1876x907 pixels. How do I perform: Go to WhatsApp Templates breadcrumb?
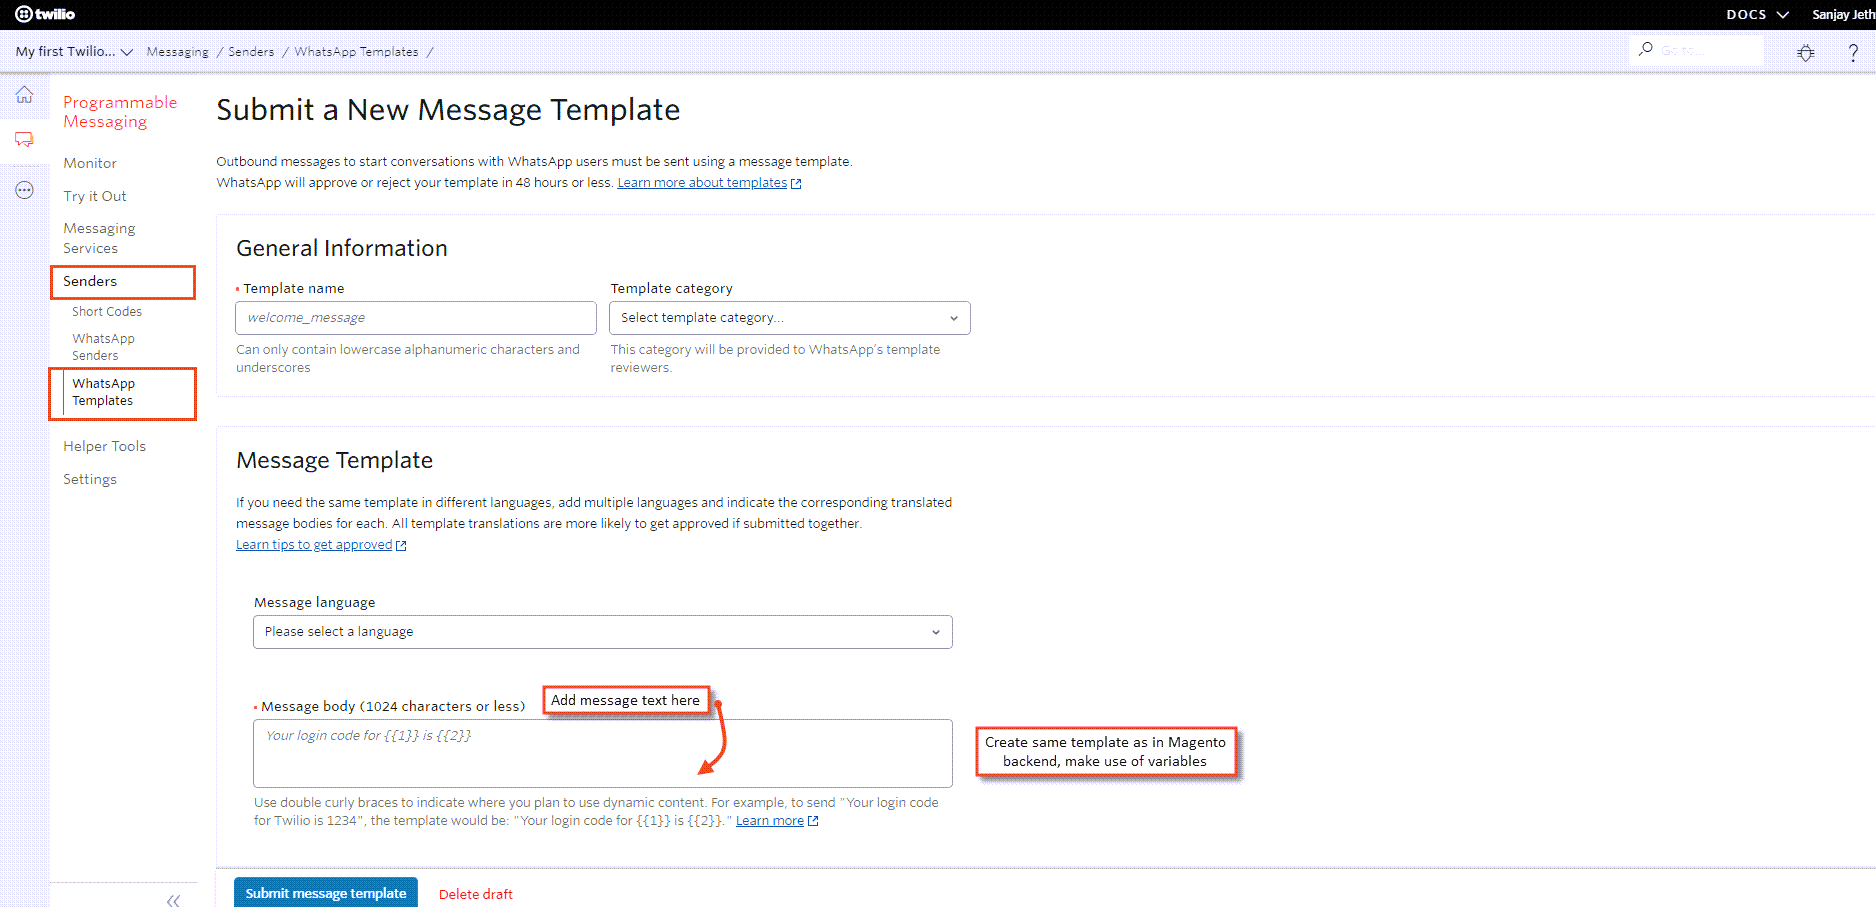click(356, 52)
